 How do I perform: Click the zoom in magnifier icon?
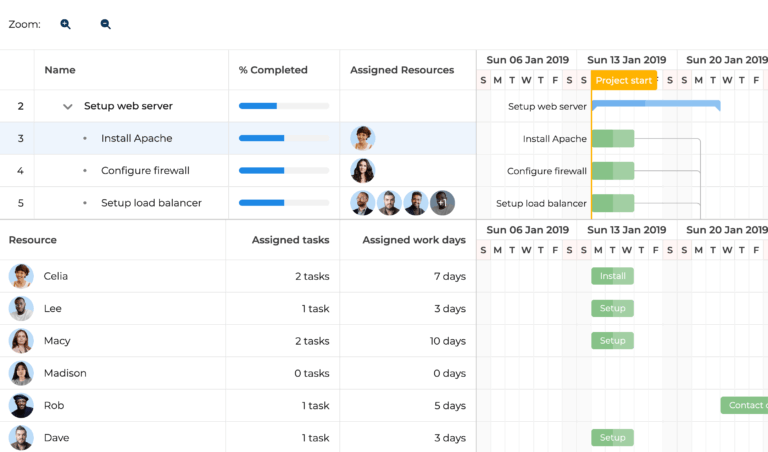(65, 24)
